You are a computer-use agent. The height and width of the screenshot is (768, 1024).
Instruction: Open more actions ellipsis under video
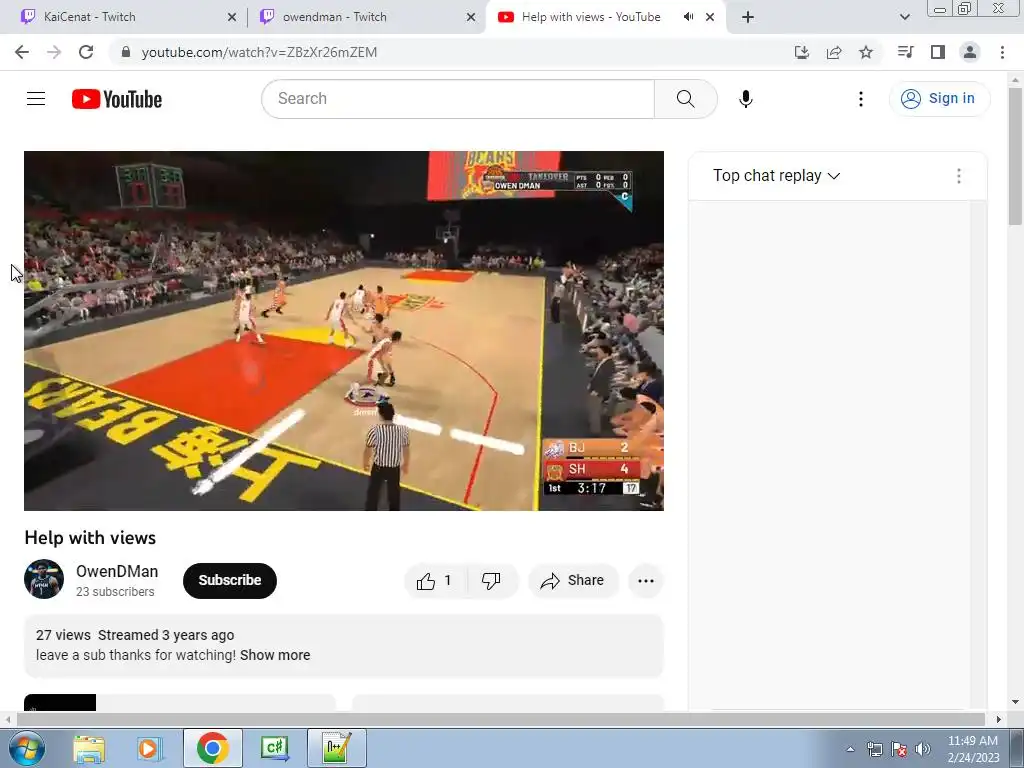(x=646, y=581)
